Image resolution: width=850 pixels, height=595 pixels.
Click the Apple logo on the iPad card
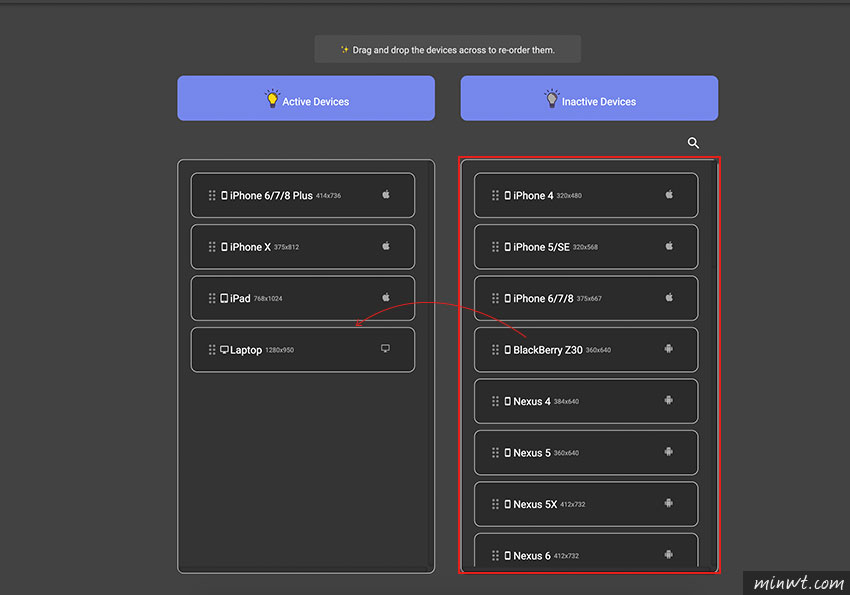[x=386, y=298]
